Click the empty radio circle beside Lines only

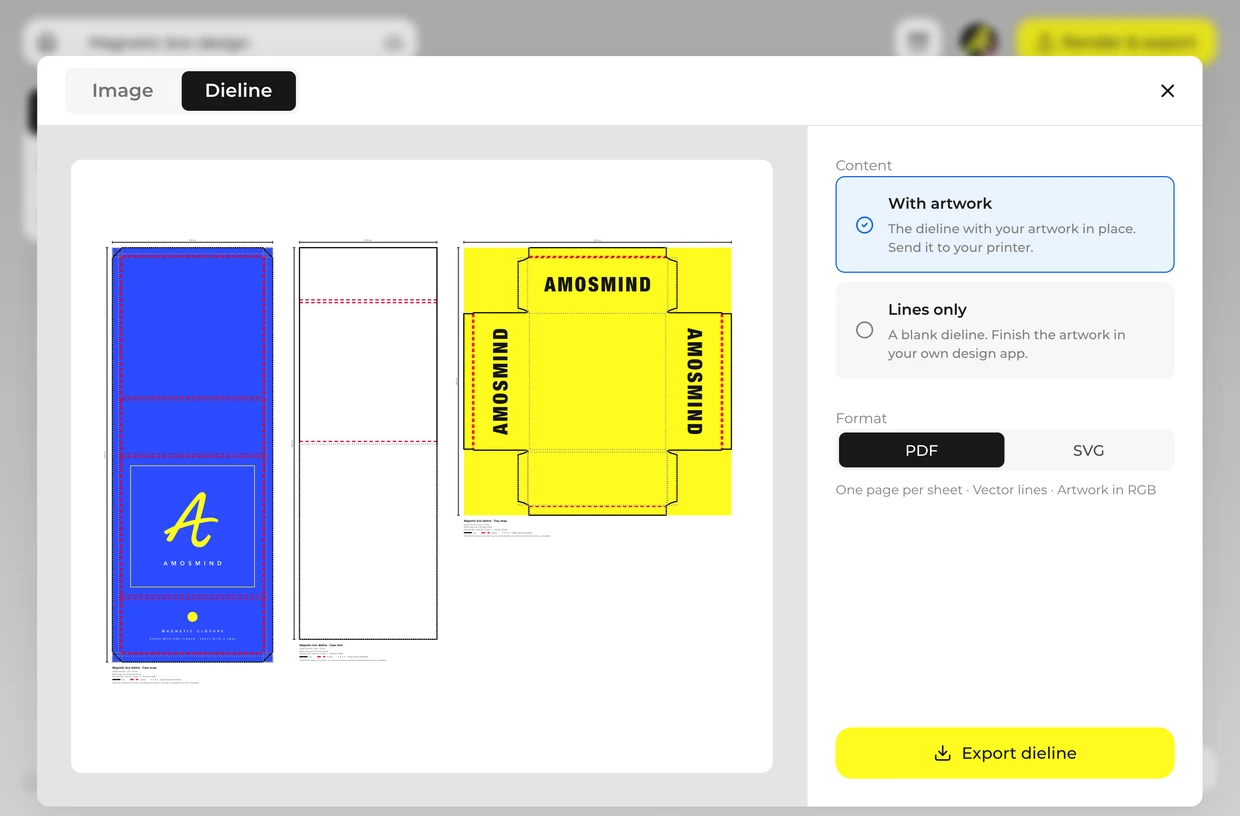(865, 330)
